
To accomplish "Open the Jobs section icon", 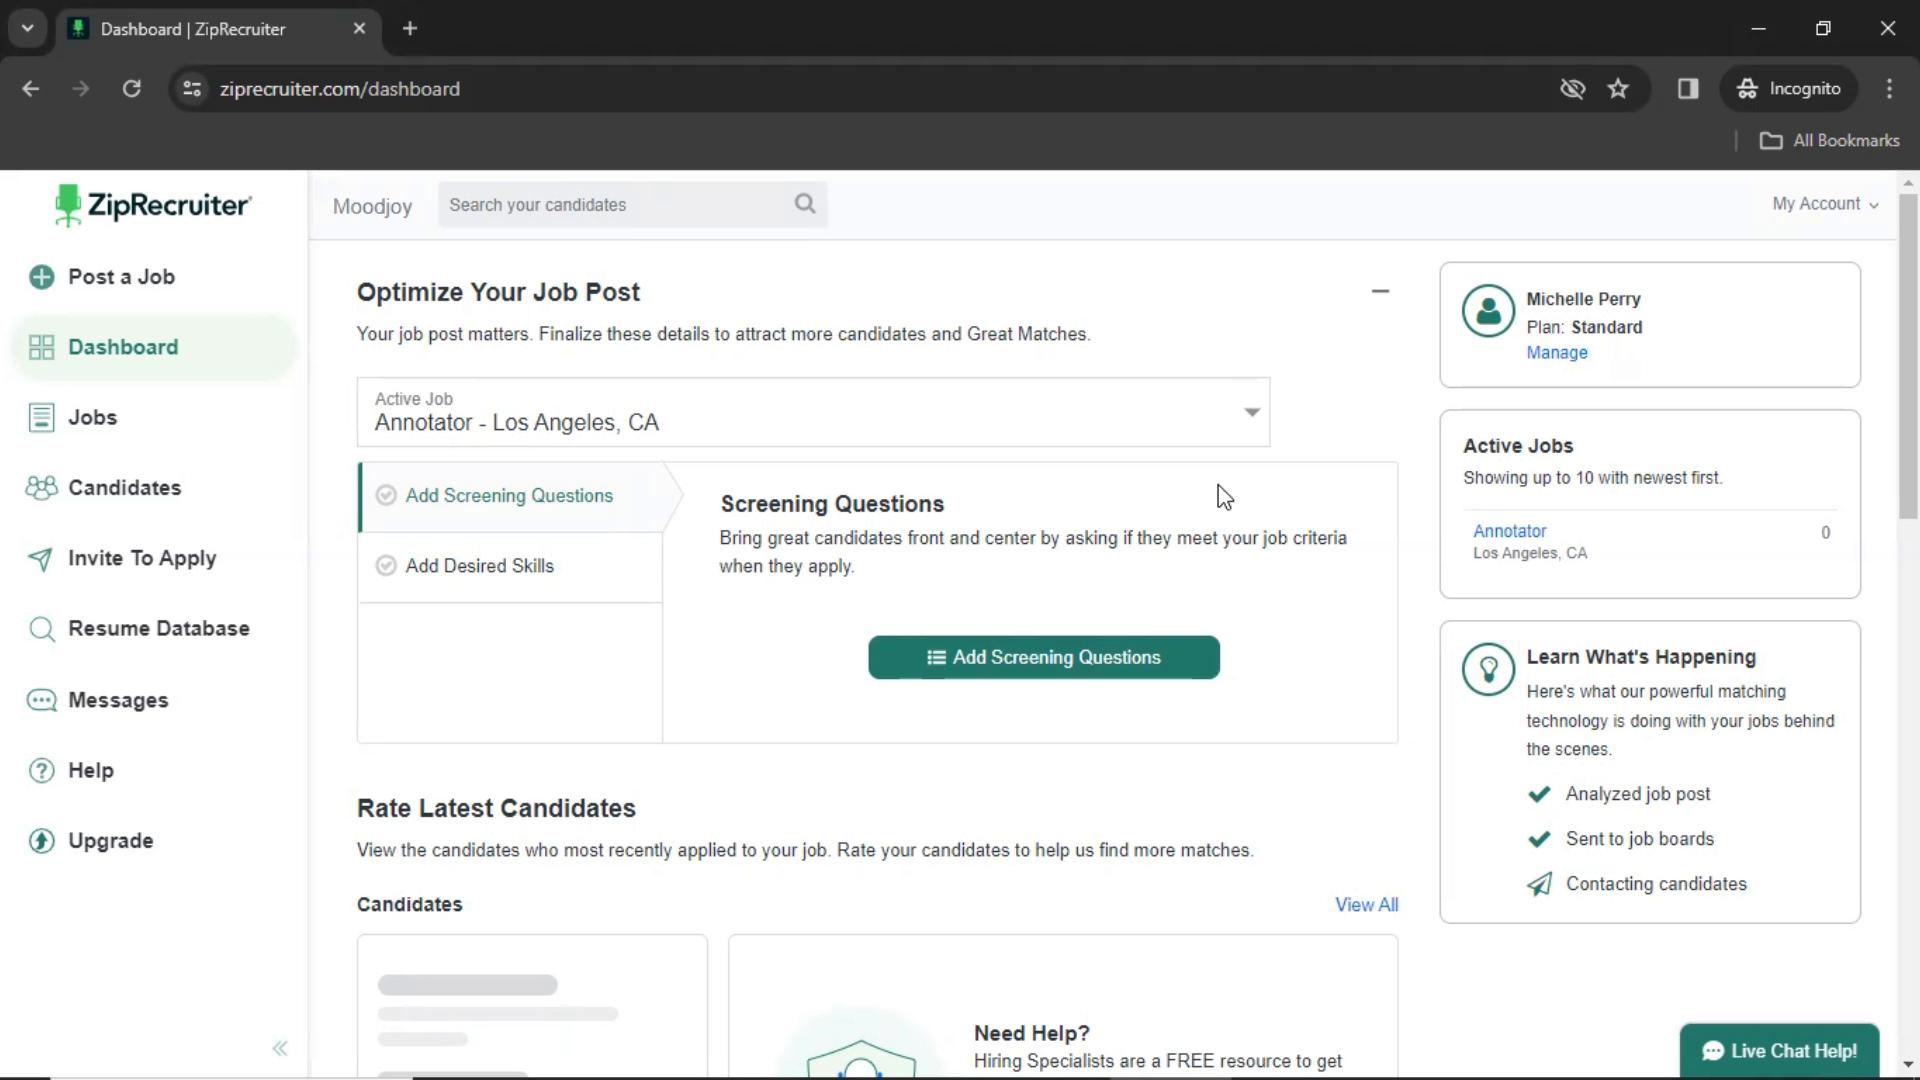I will click(x=41, y=417).
